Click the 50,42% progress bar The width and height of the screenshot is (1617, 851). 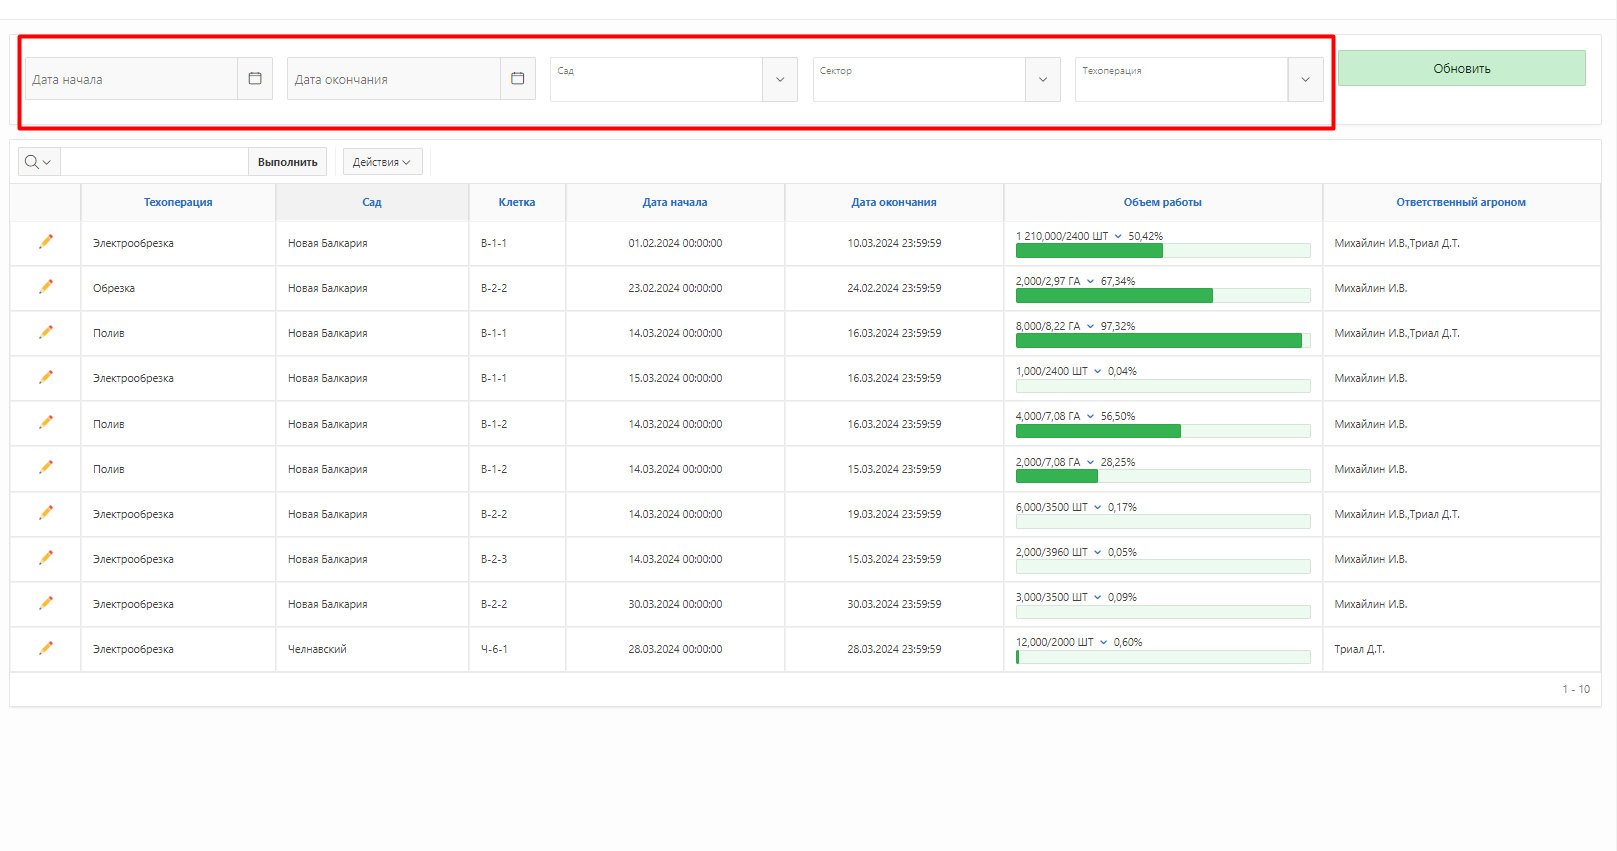pyautogui.click(x=1163, y=251)
